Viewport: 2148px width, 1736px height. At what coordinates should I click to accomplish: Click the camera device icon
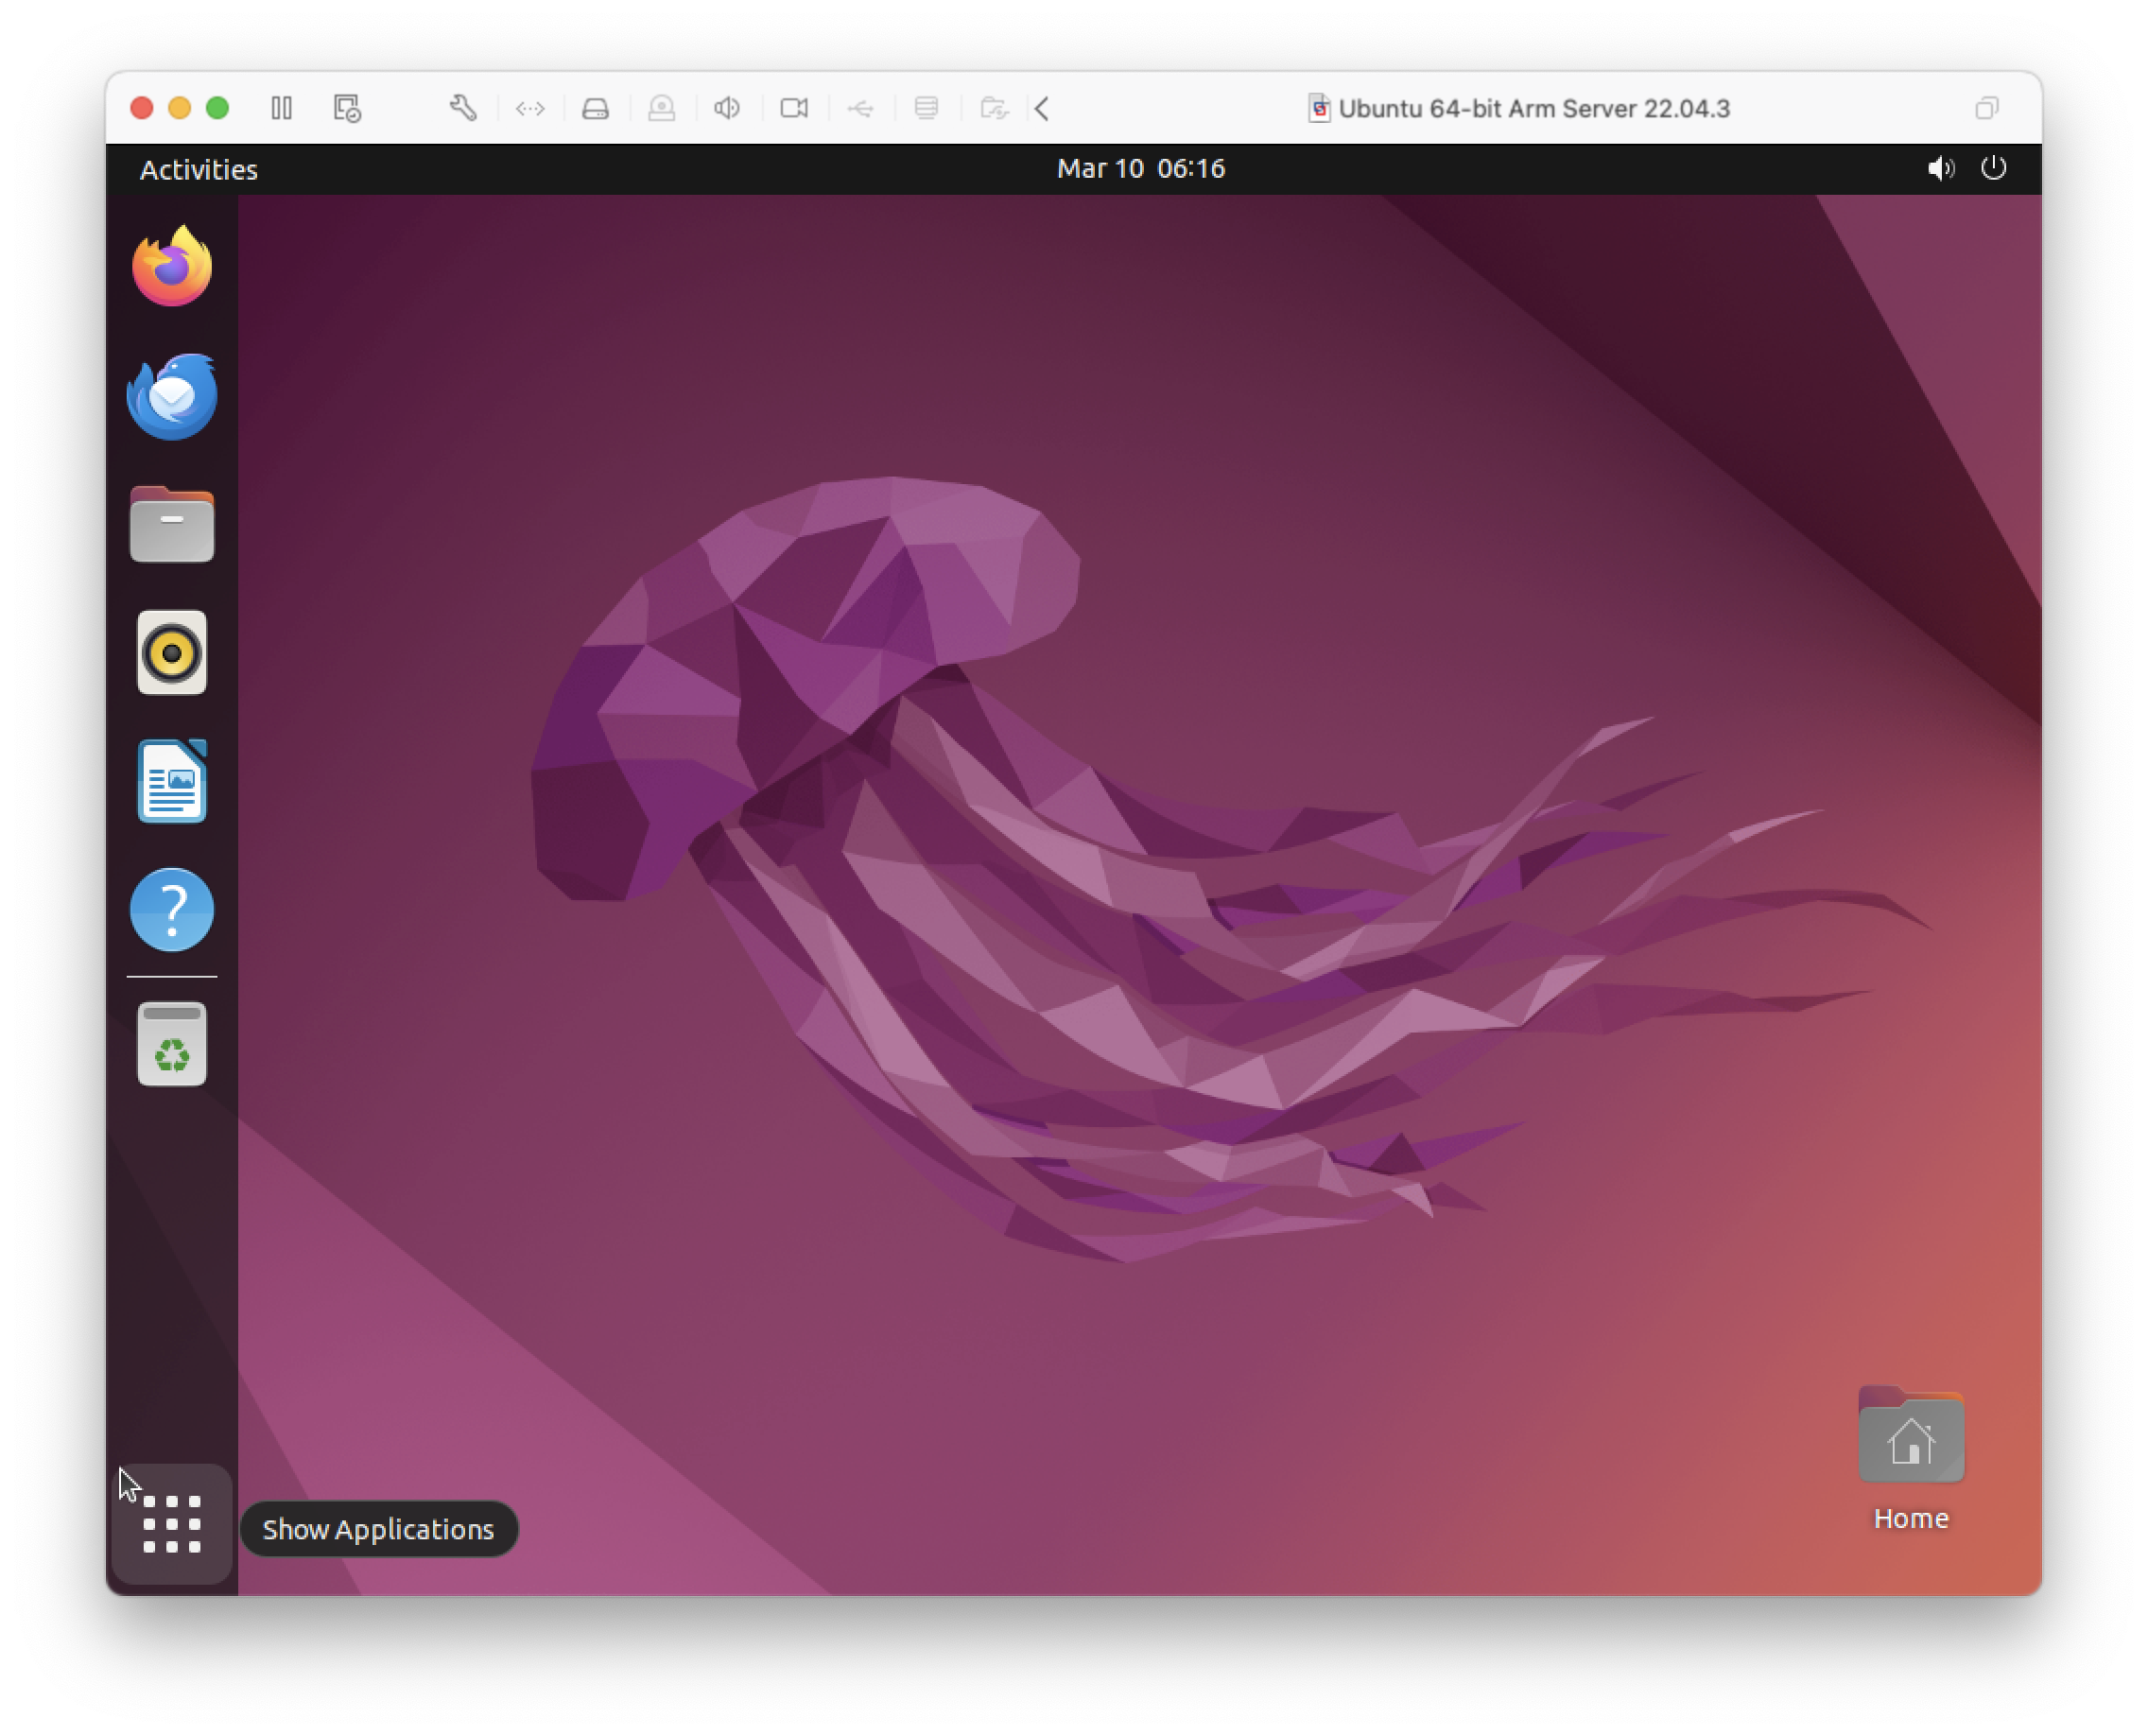[794, 108]
